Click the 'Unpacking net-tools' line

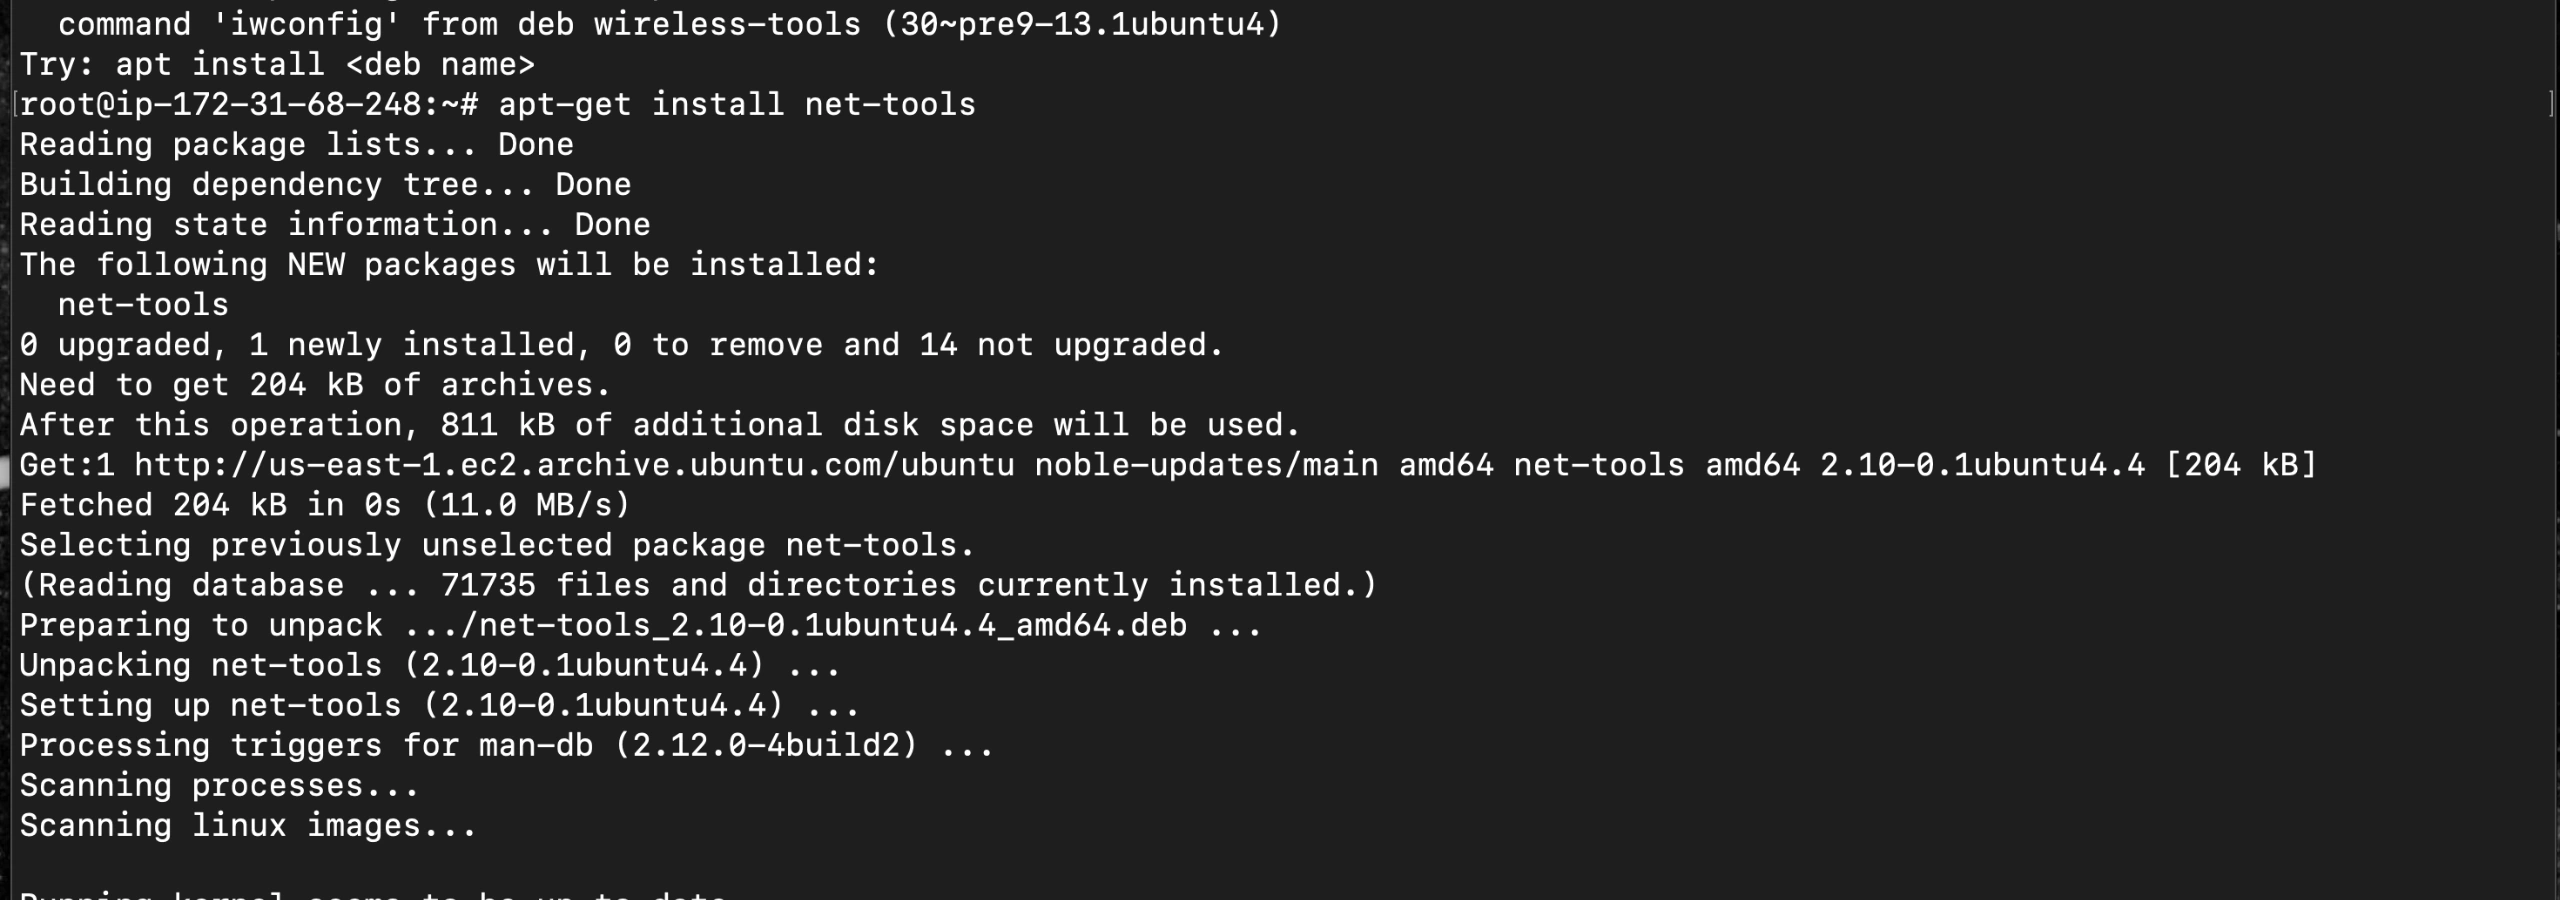click(x=430, y=666)
